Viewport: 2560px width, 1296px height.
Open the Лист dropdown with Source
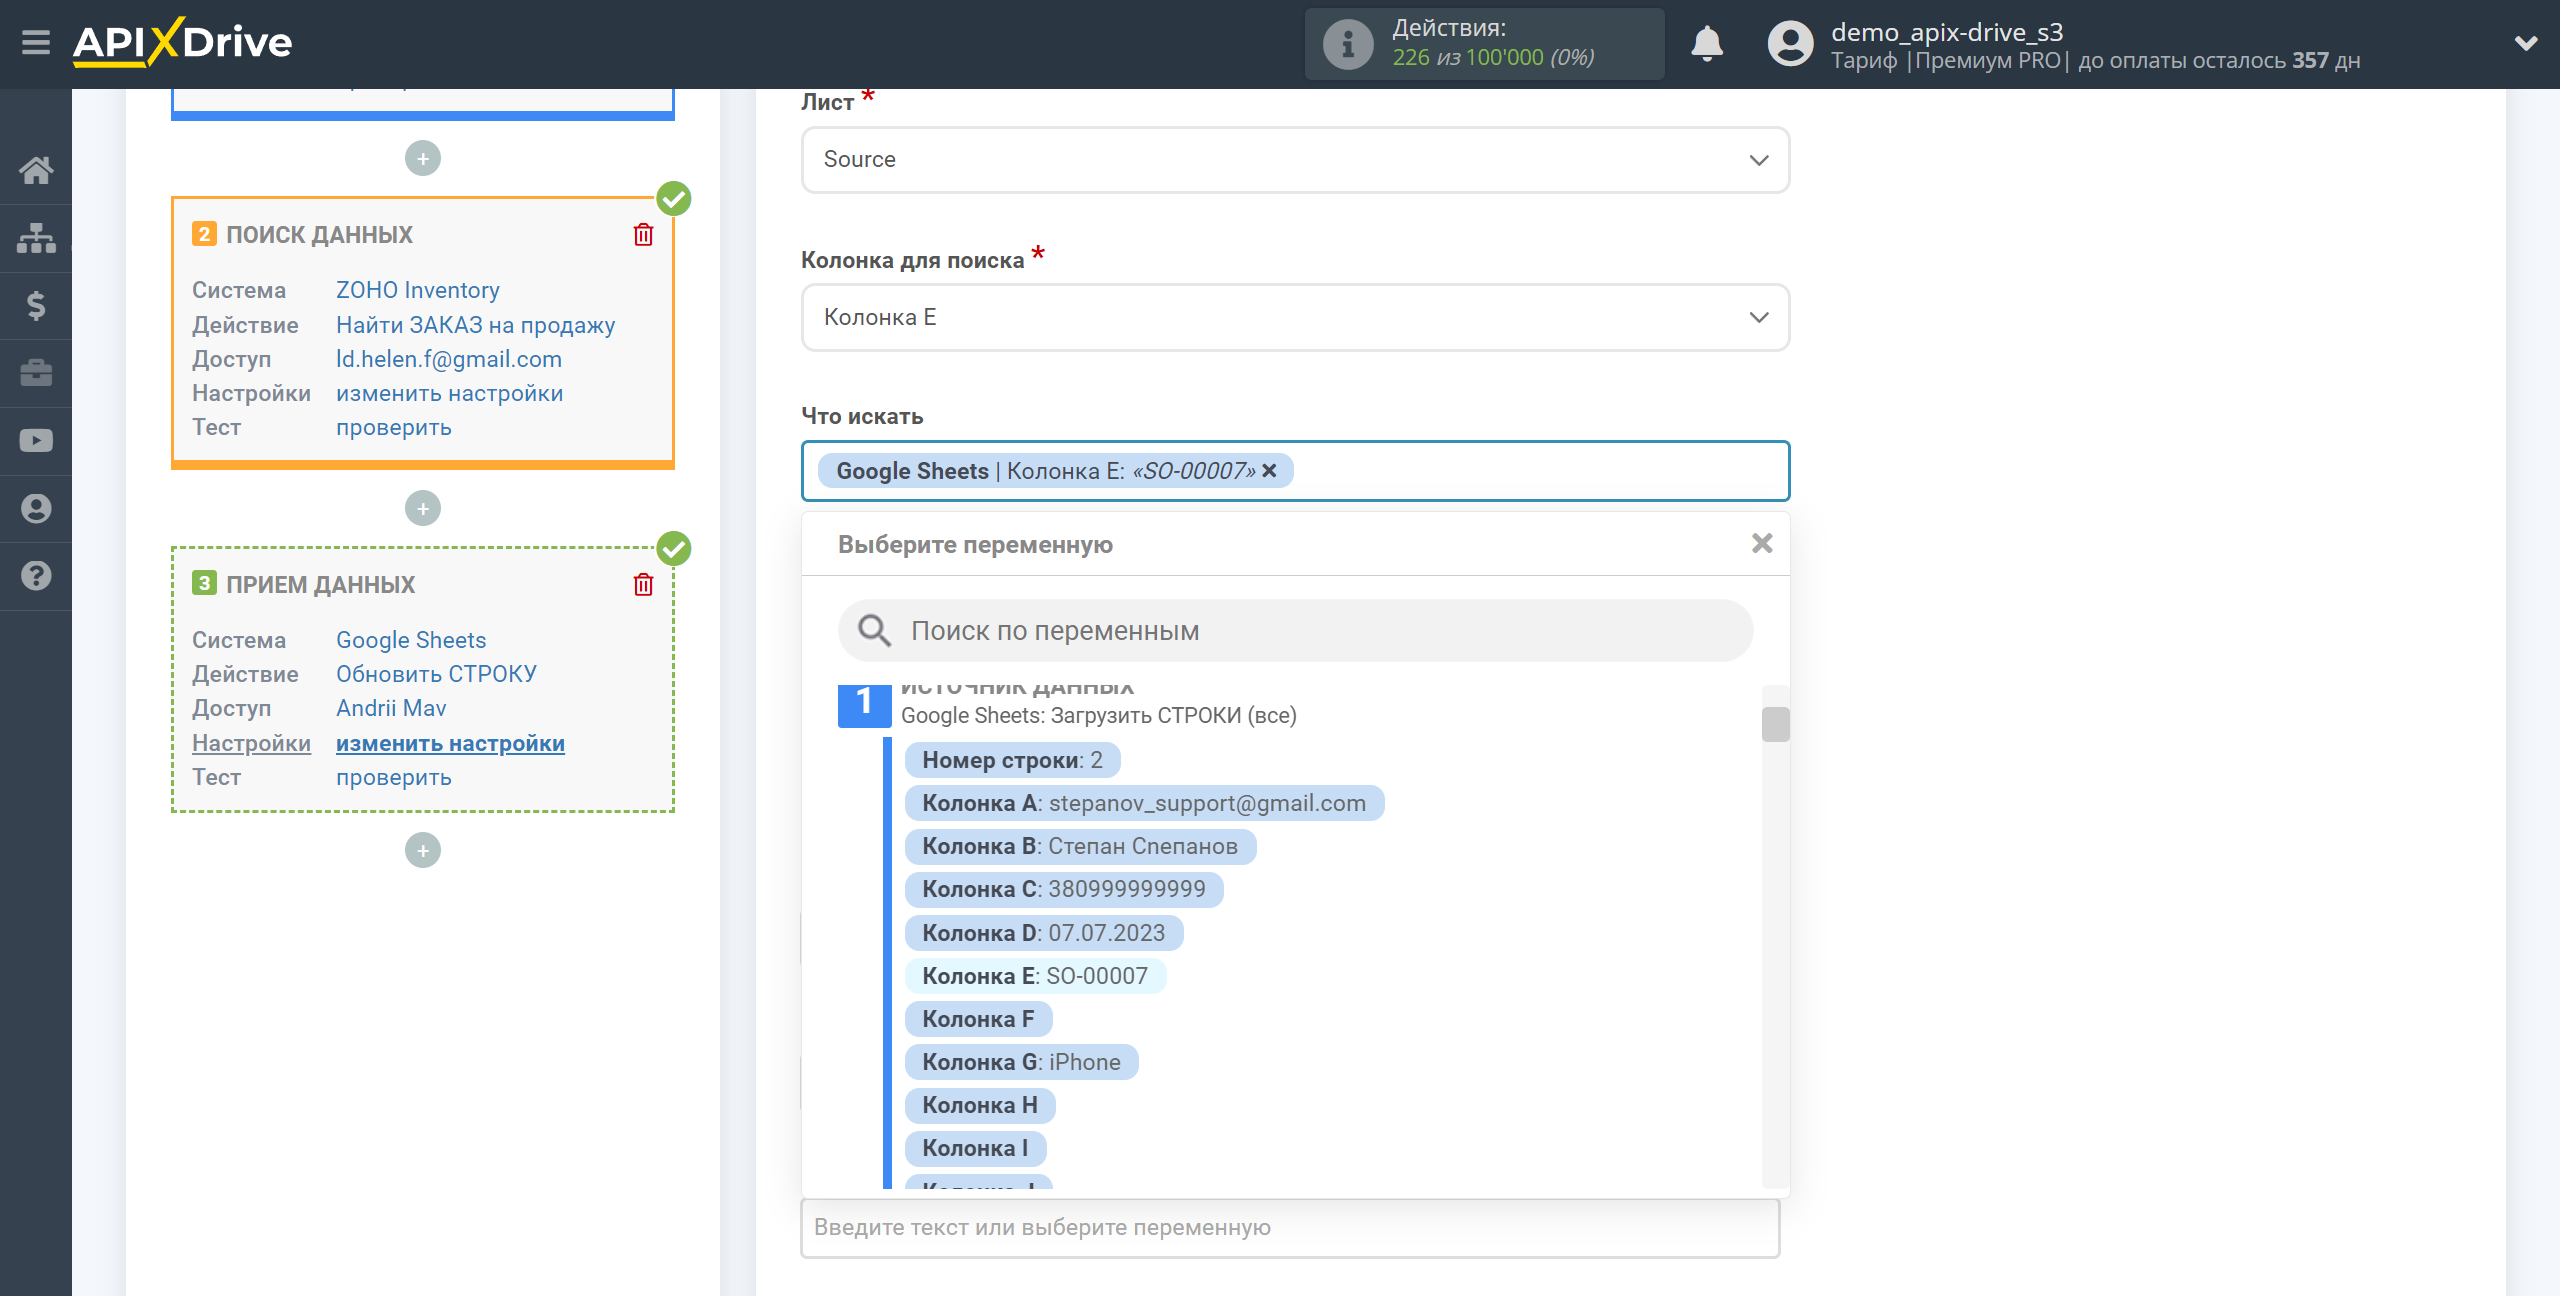1295,160
